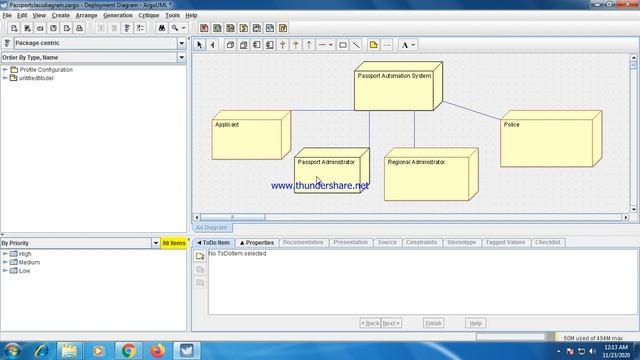Select the New Generalization arrow tool
Image resolution: width=640 pixels, height=360 pixels.
(x=283, y=45)
